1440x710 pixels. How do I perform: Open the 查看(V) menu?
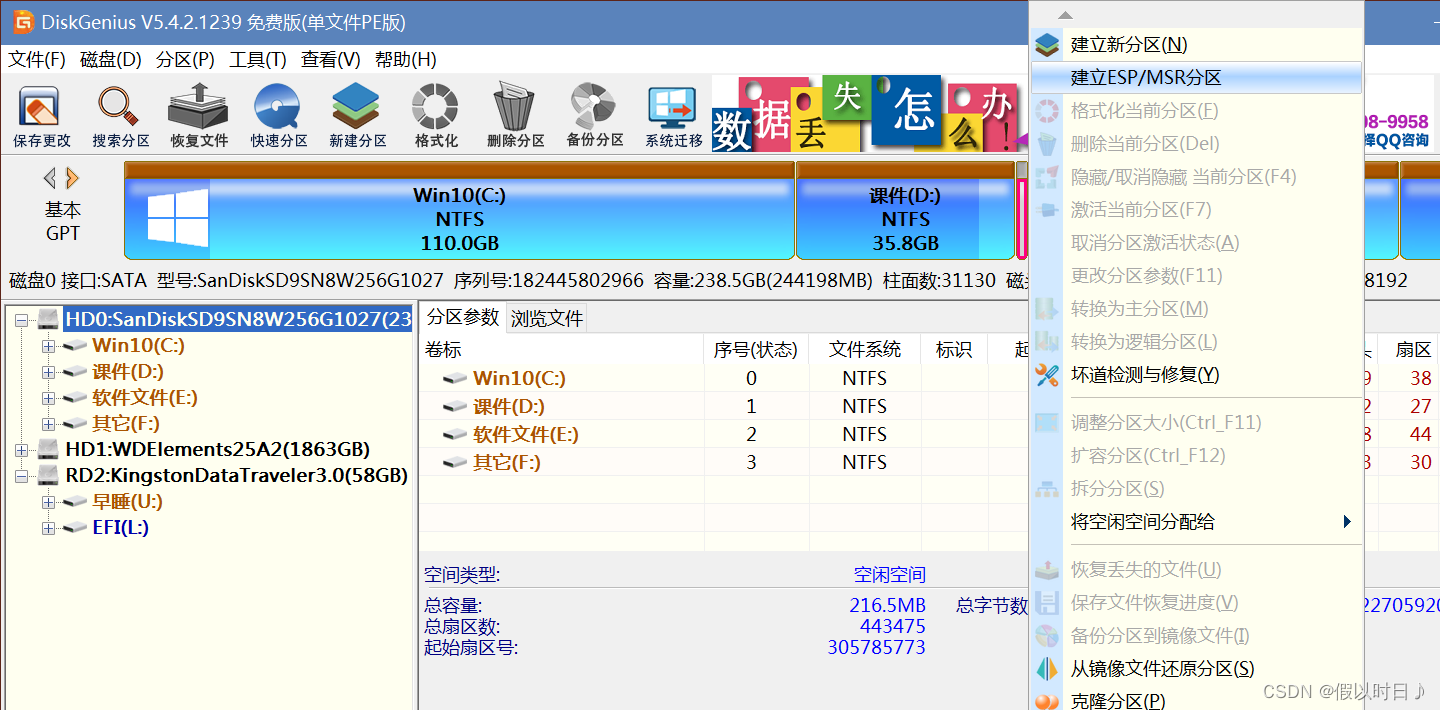(331, 59)
